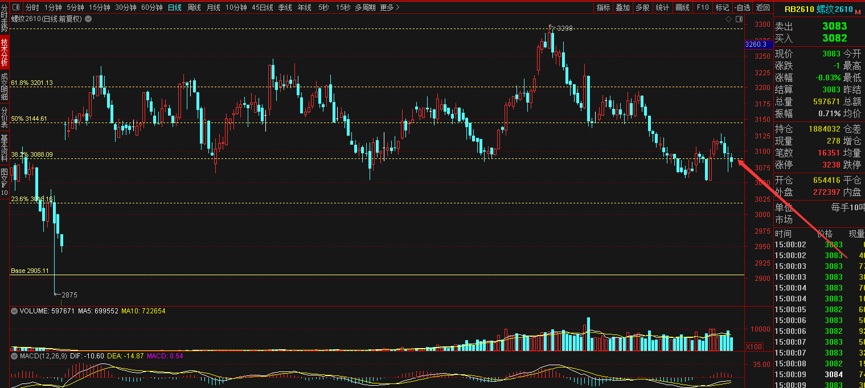Switch to 季线 quarterly chart
Viewport: 865px width, 388px height.
285,8
